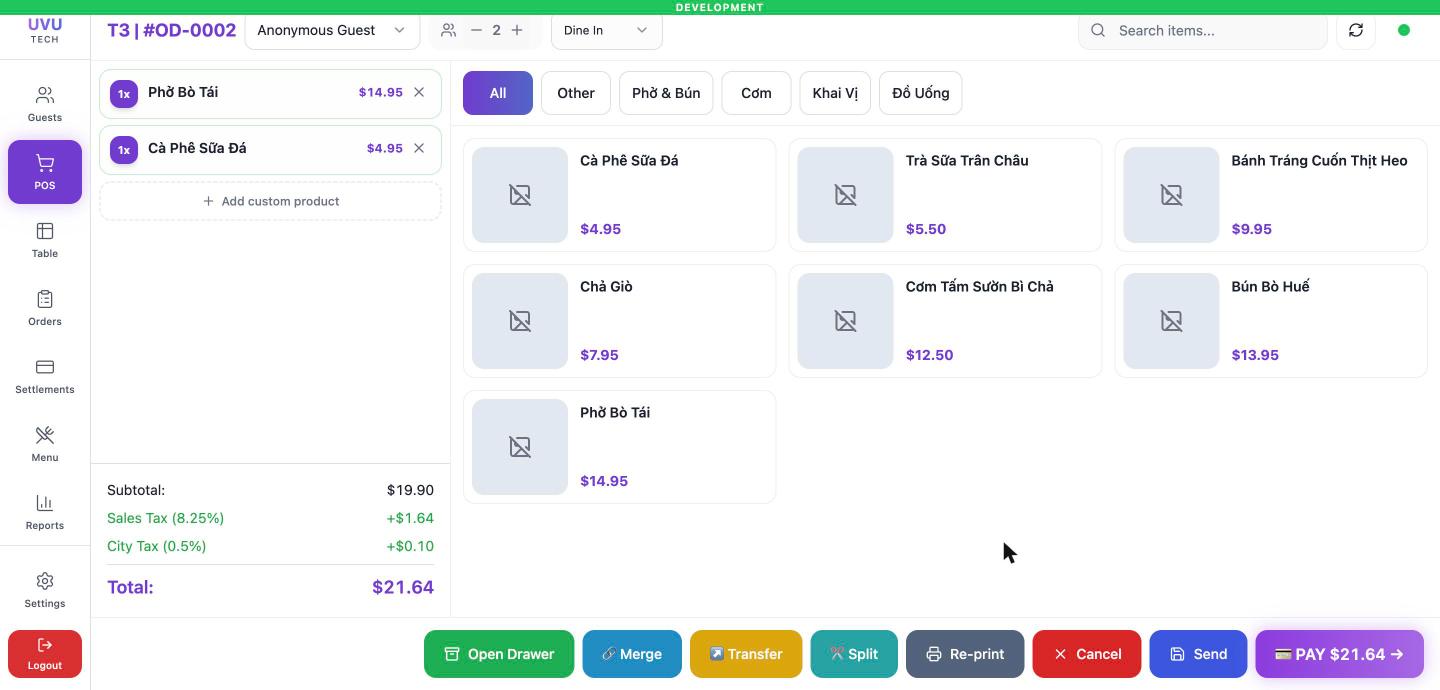The width and height of the screenshot is (1440, 690).
Task: Click the guests people icon by the count
Action: coord(448,30)
